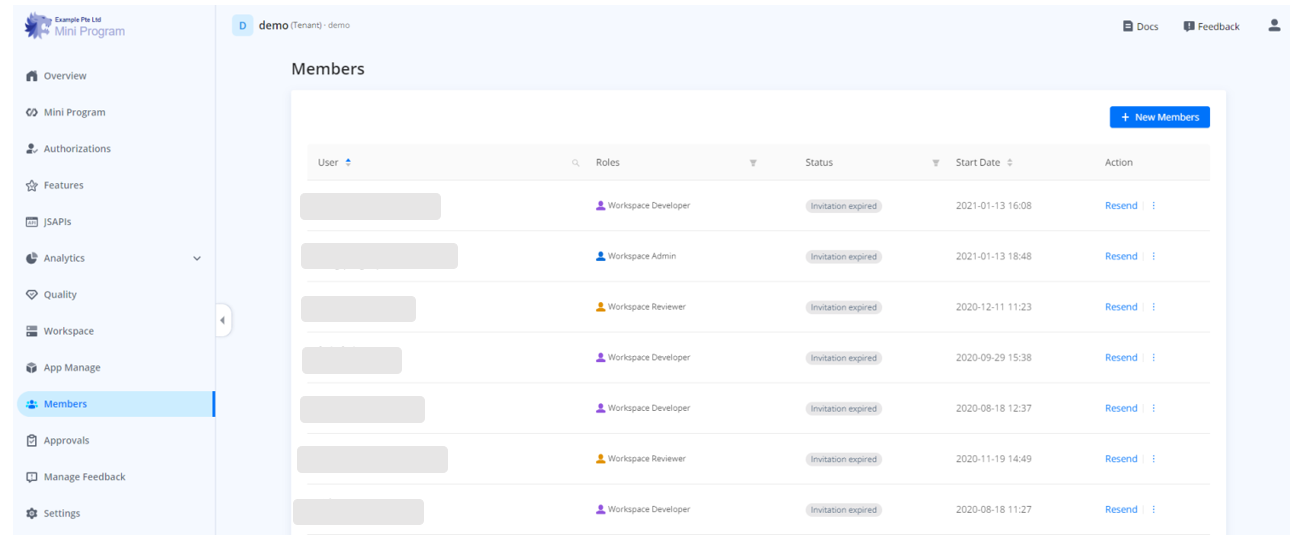Open the Docs link
This screenshot has height=536, width=1293.
tap(1140, 26)
